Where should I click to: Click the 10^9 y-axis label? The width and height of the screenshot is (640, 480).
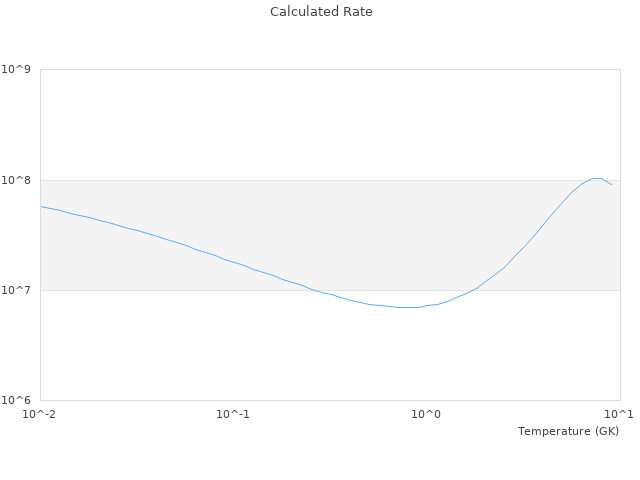(17, 70)
